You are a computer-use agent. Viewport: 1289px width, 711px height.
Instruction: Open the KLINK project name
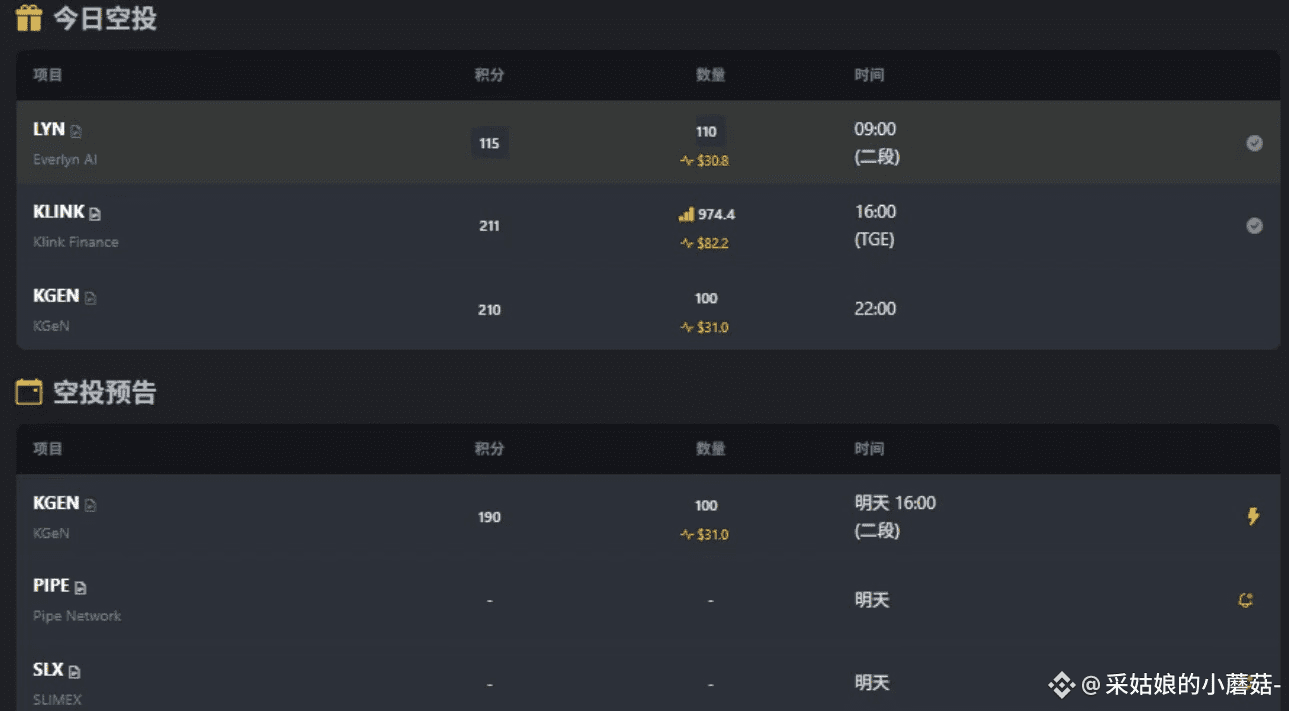coord(59,212)
